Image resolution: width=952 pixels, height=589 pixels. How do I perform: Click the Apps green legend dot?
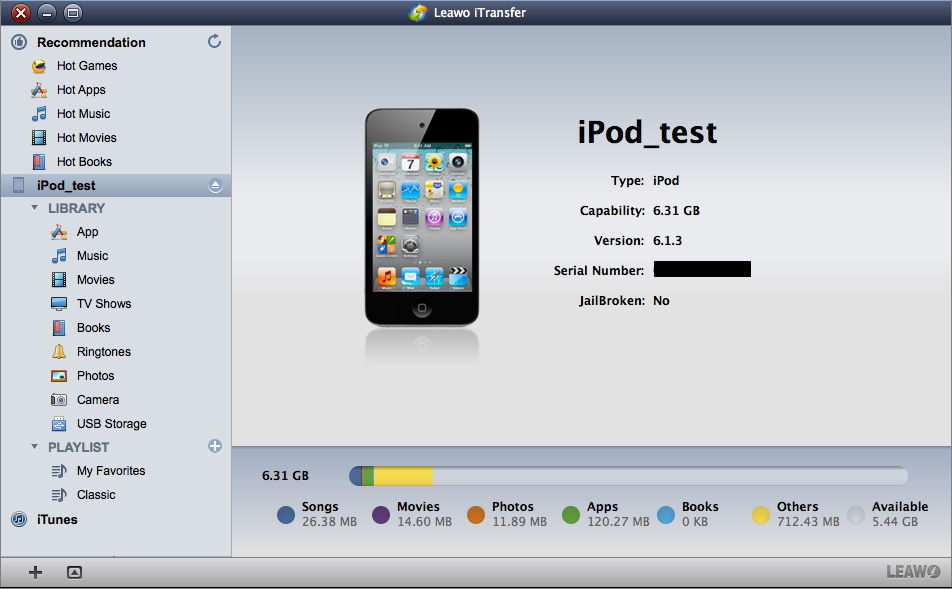571,515
